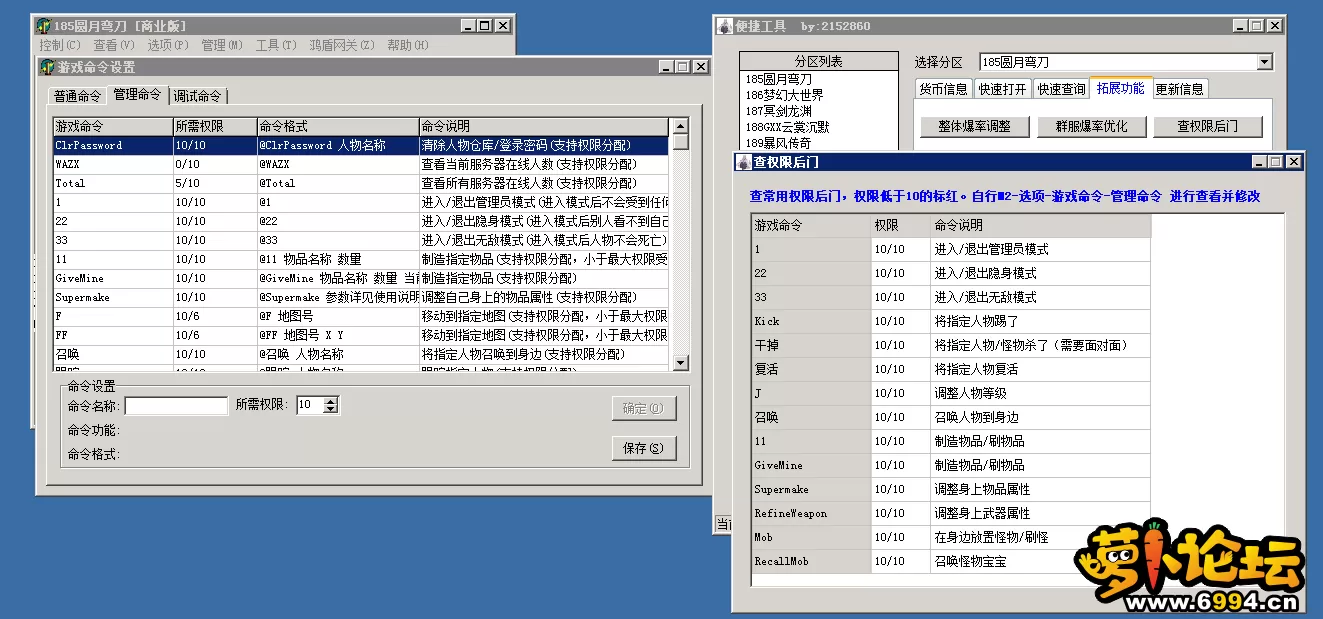Viewport: 1323px width, 619px height.
Task: Sort by 所需权限 column header
Action: point(214,127)
